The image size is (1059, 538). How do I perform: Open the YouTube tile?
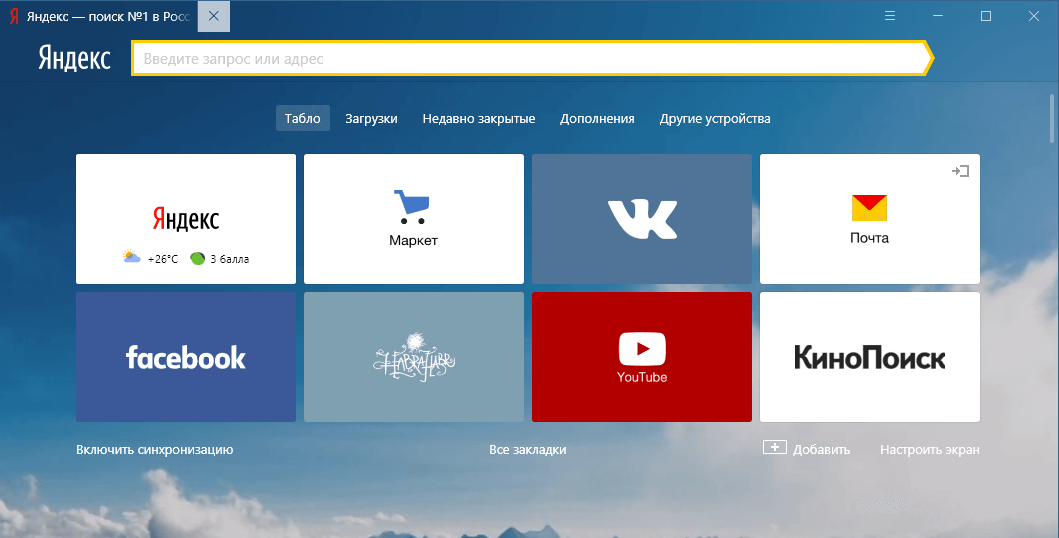click(x=642, y=357)
